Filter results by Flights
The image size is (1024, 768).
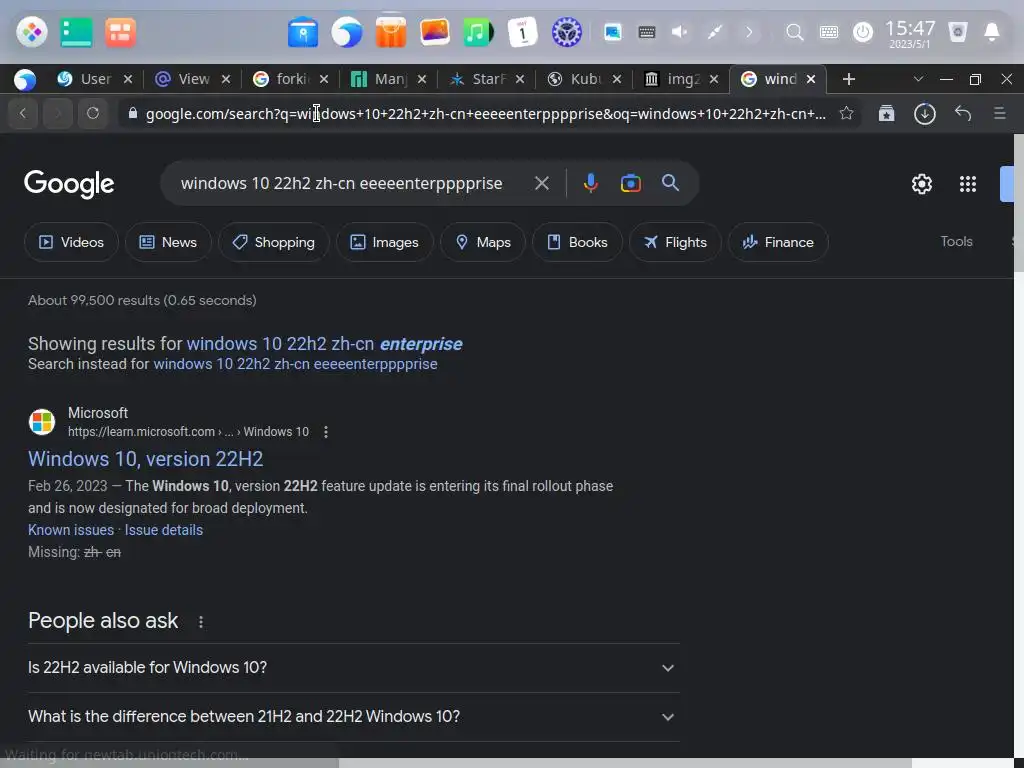coord(675,242)
